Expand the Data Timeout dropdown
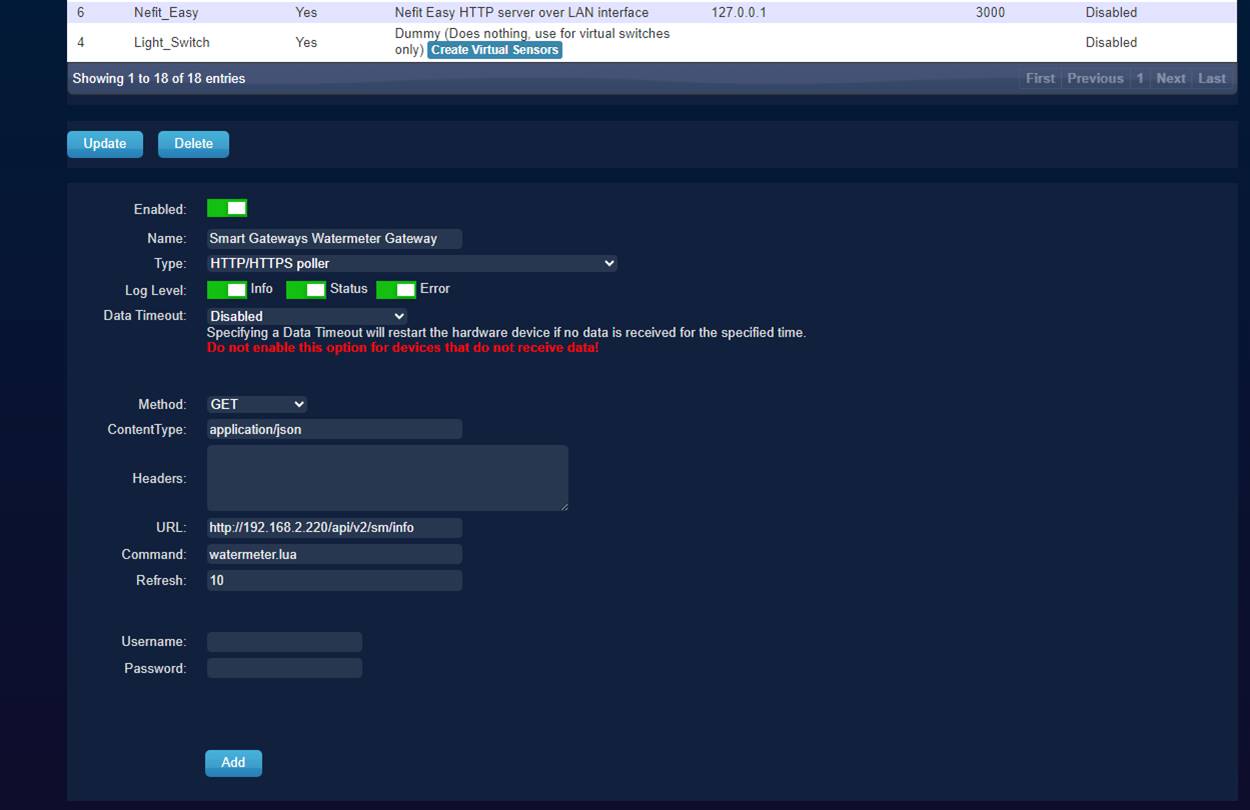Viewport: 1250px width, 810px height. tap(306, 316)
